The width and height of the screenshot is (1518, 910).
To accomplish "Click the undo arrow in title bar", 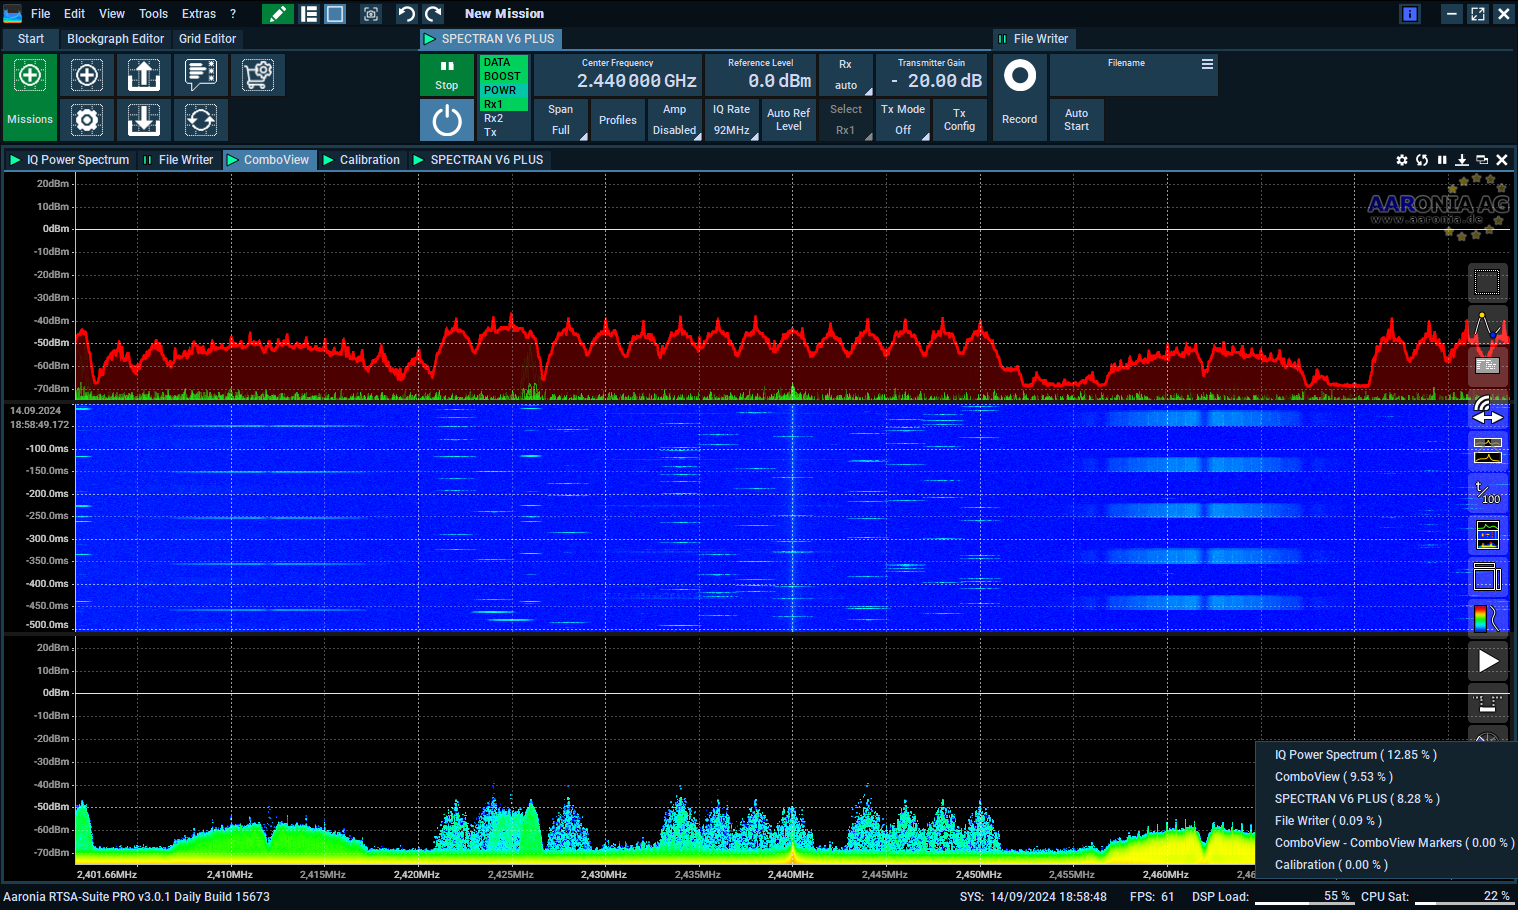I will pos(406,14).
